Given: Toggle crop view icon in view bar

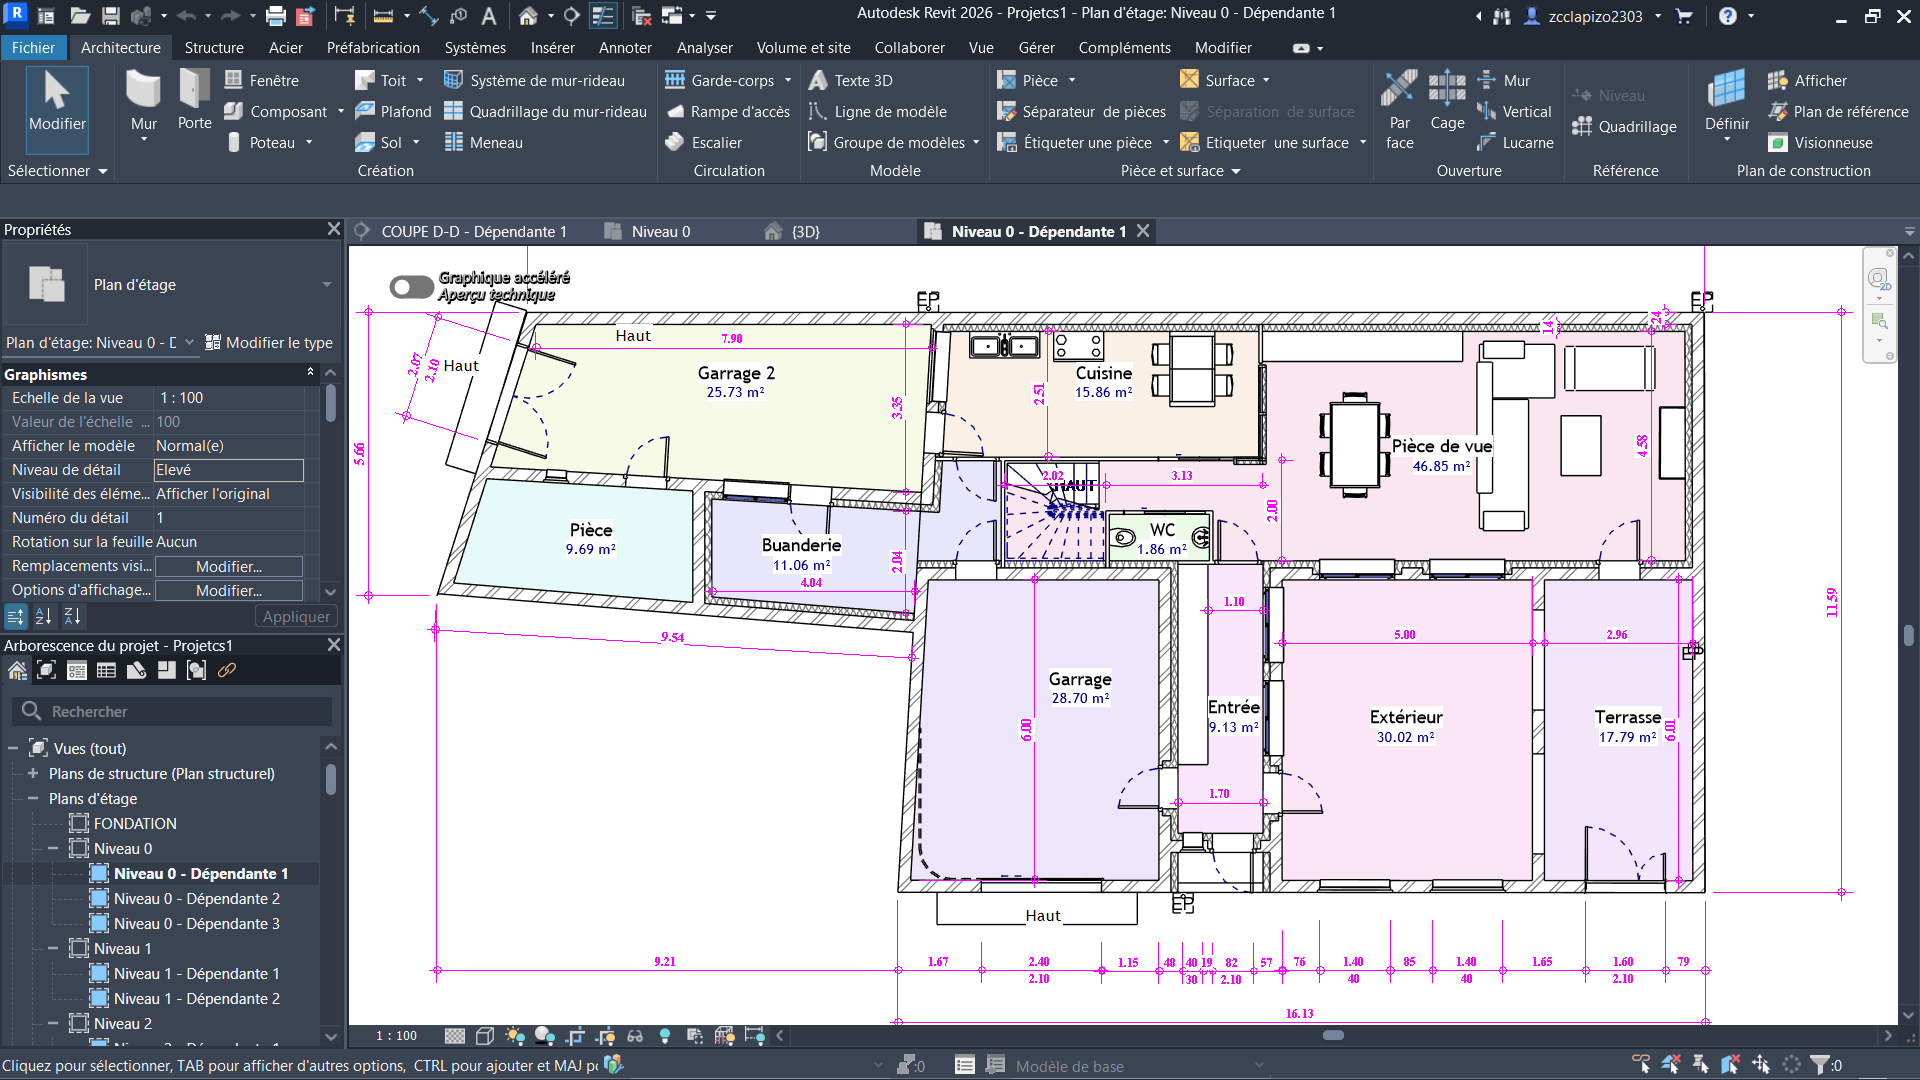Looking at the screenshot, I should [575, 1036].
